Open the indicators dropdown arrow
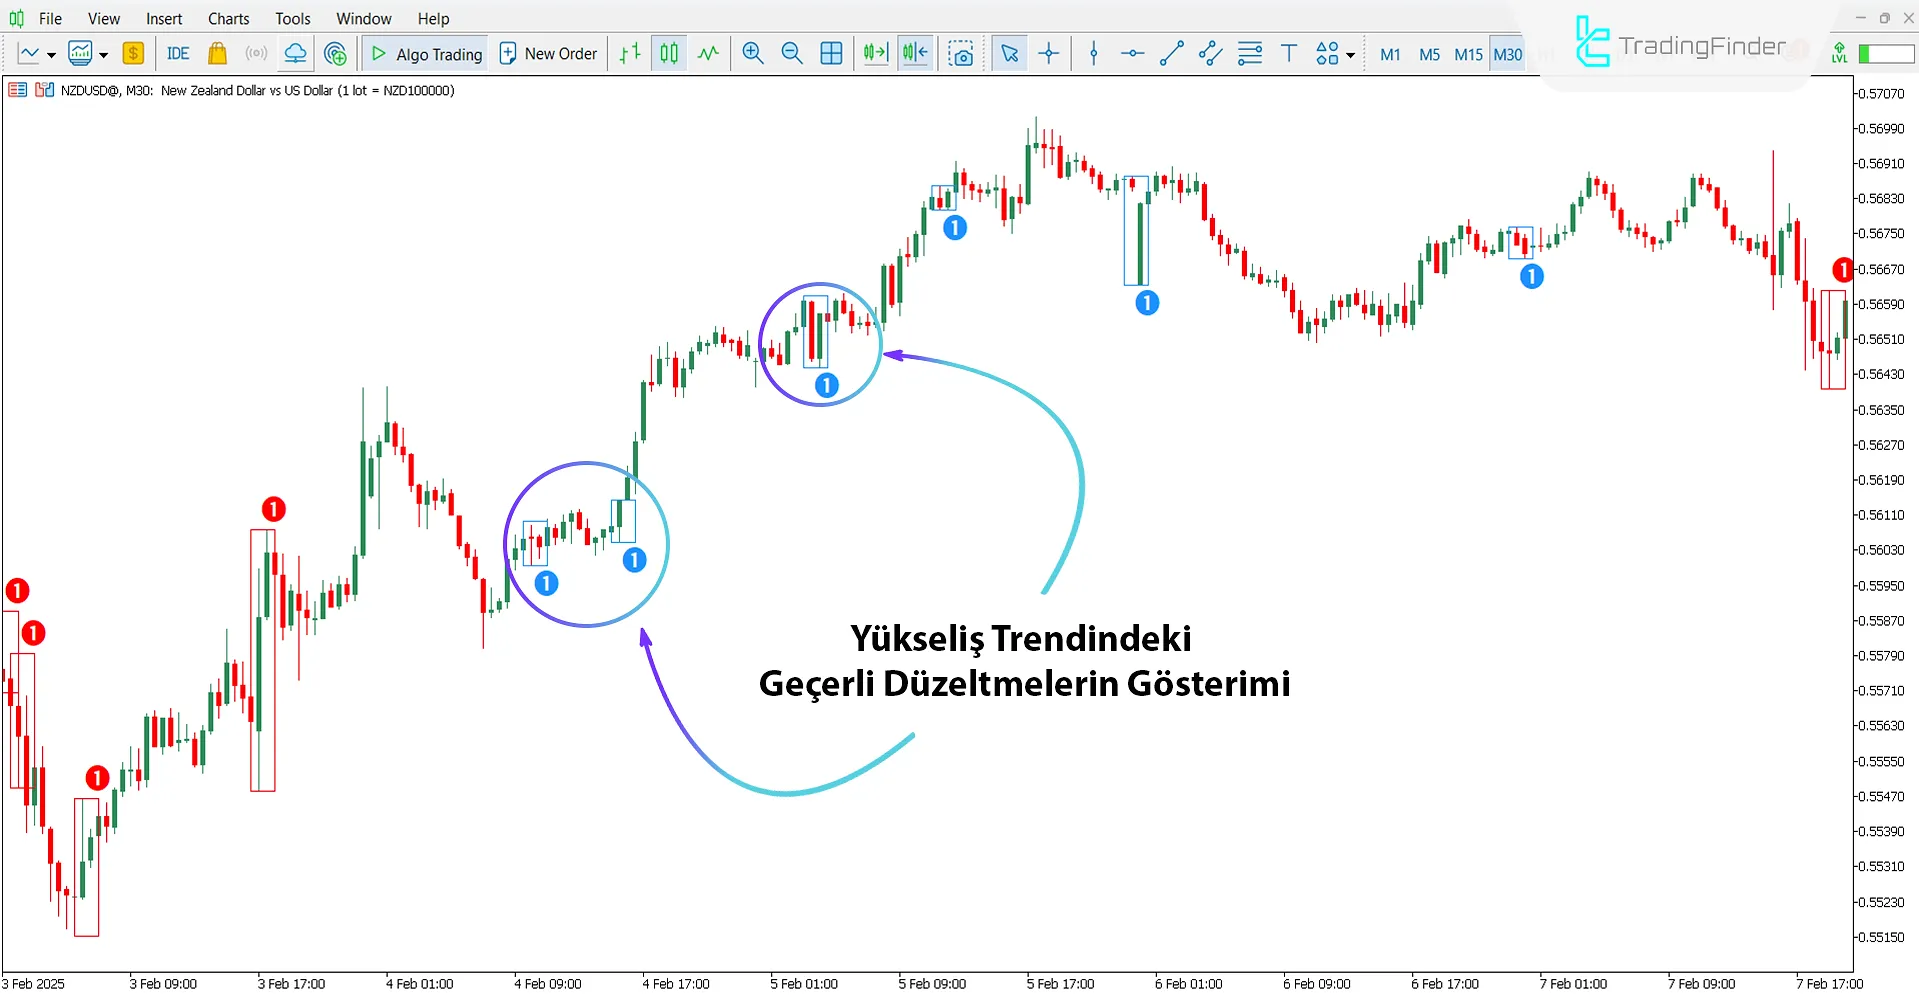The image size is (1919, 996). (101, 53)
